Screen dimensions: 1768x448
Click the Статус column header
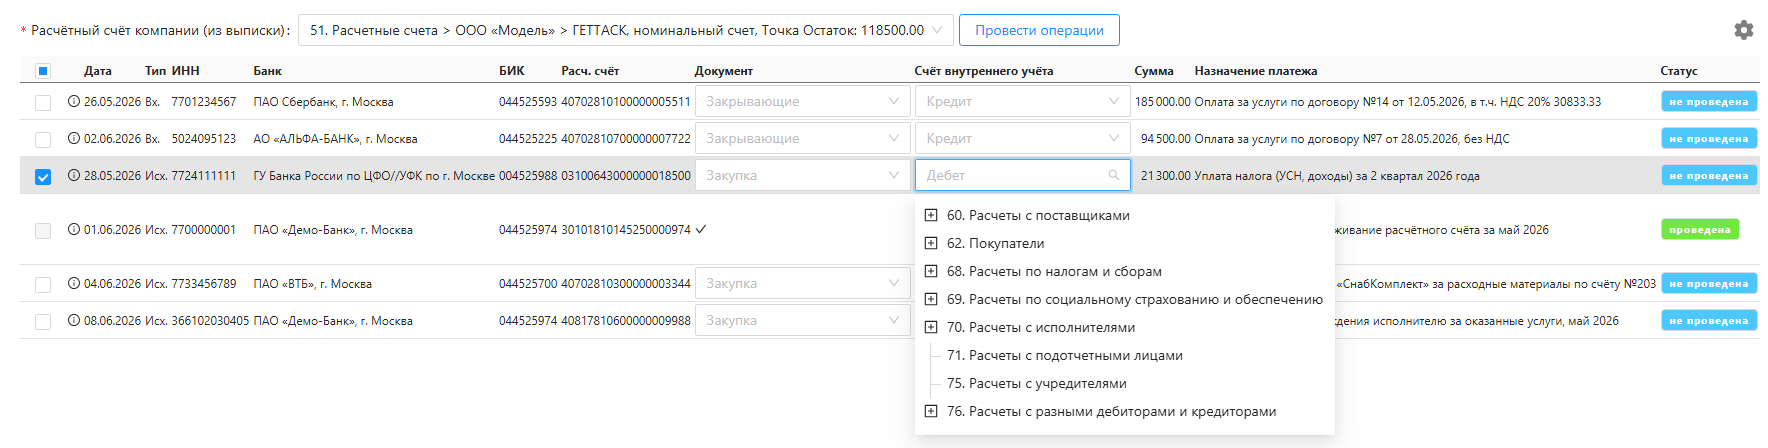(1679, 71)
